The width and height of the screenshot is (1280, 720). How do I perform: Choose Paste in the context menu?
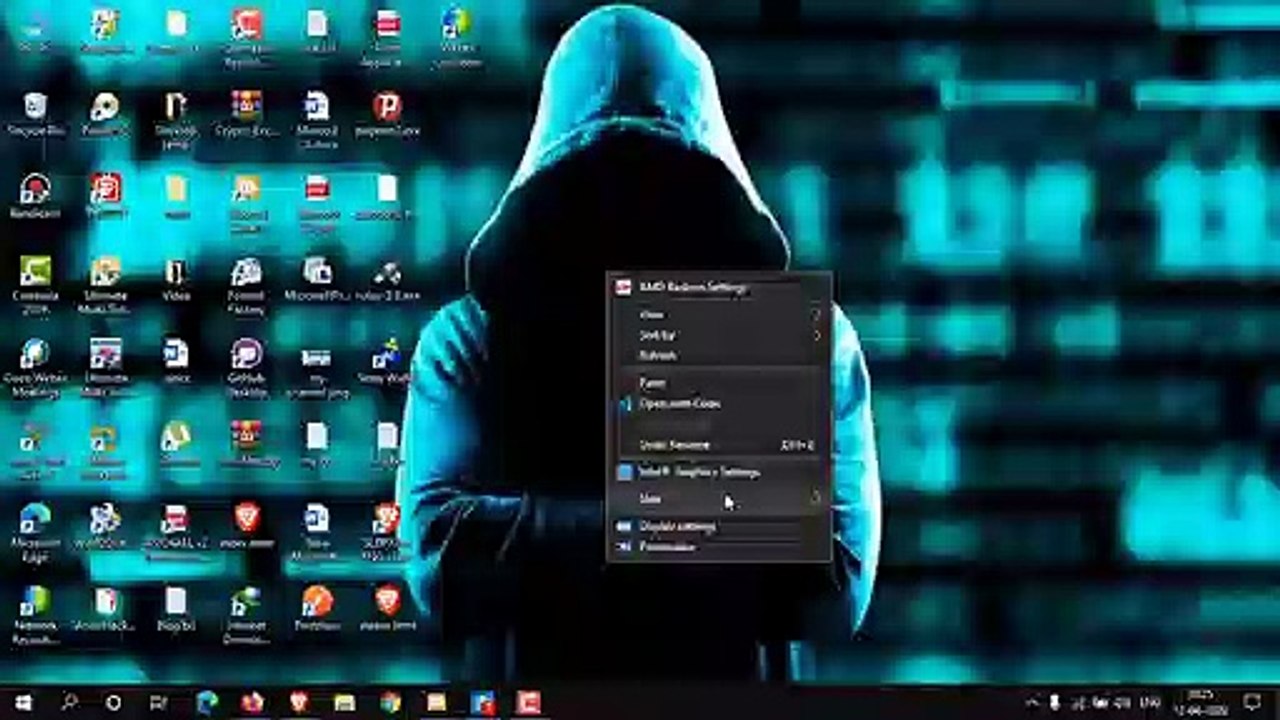point(719,382)
